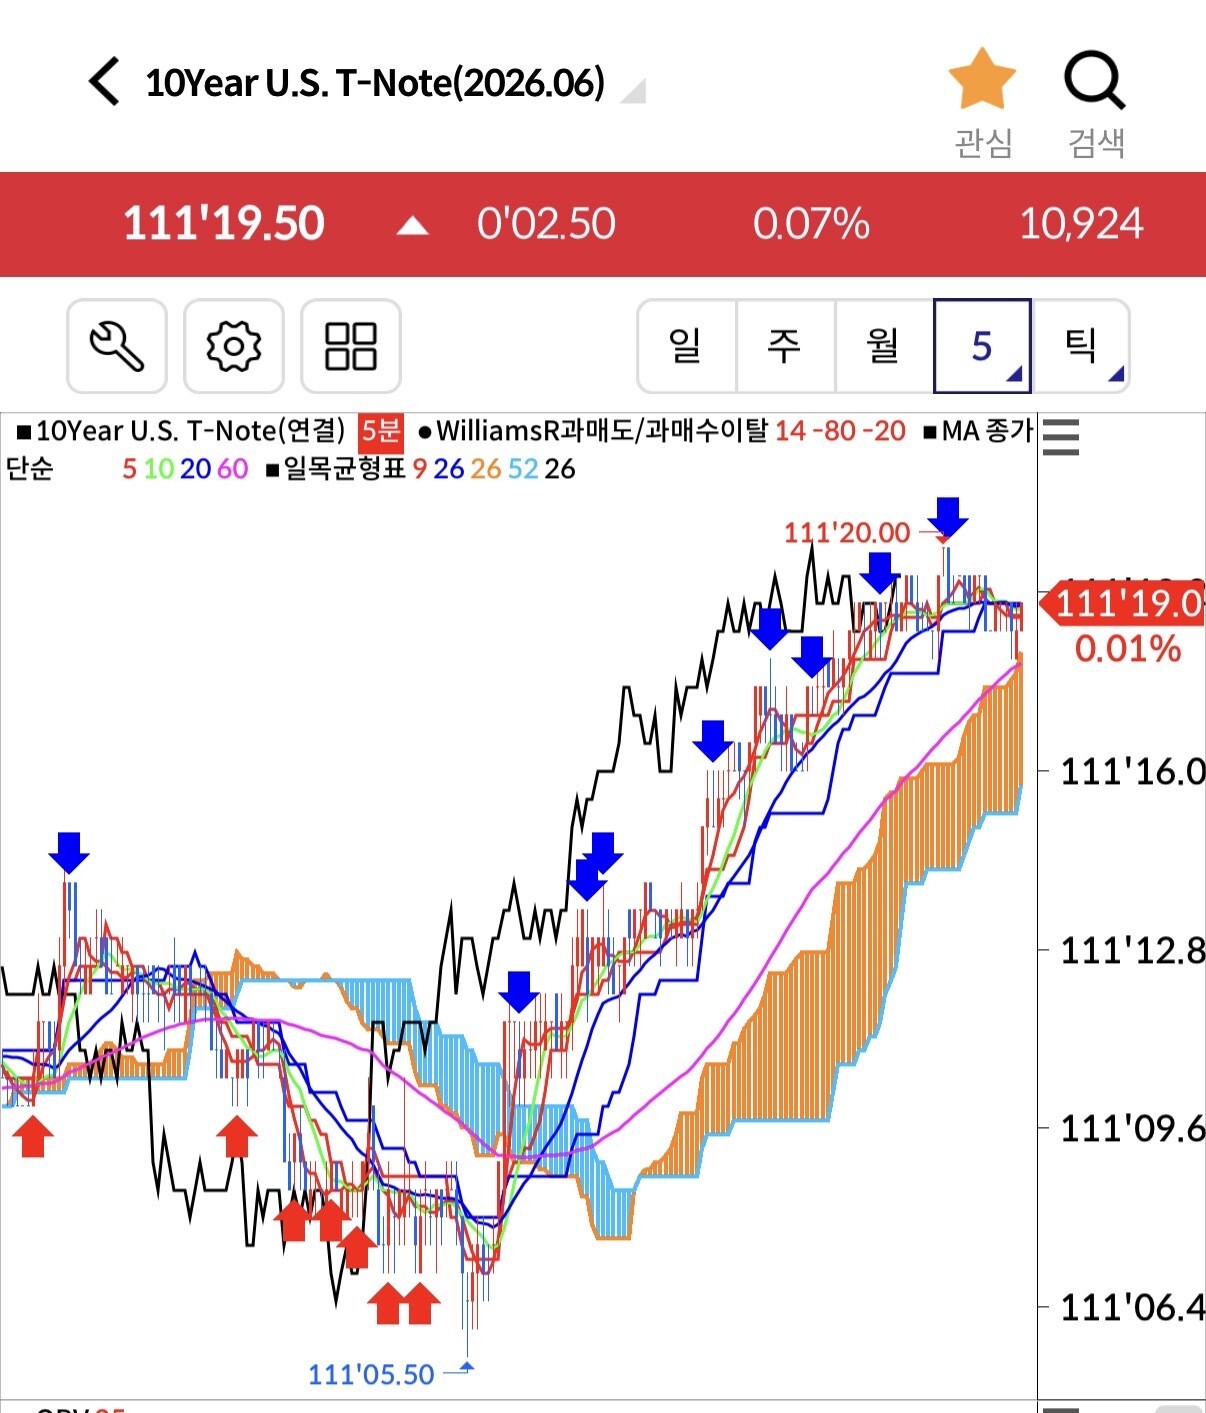The width and height of the screenshot is (1206, 1413).
Task: Tap the 5분 red badge in the legend
Action: click(x=380, y=431)
